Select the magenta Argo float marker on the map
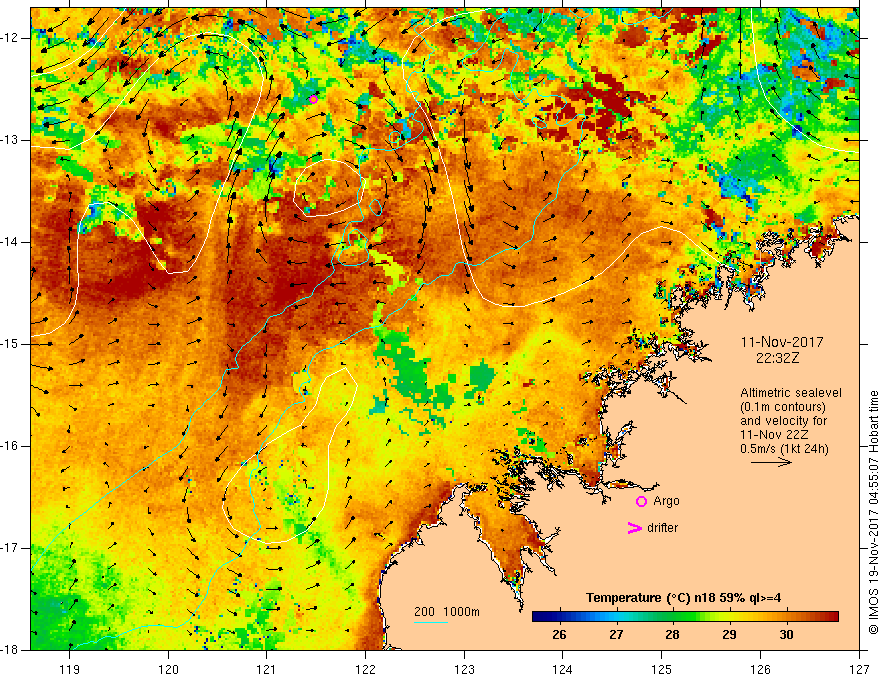 click(x=313, y=99)
